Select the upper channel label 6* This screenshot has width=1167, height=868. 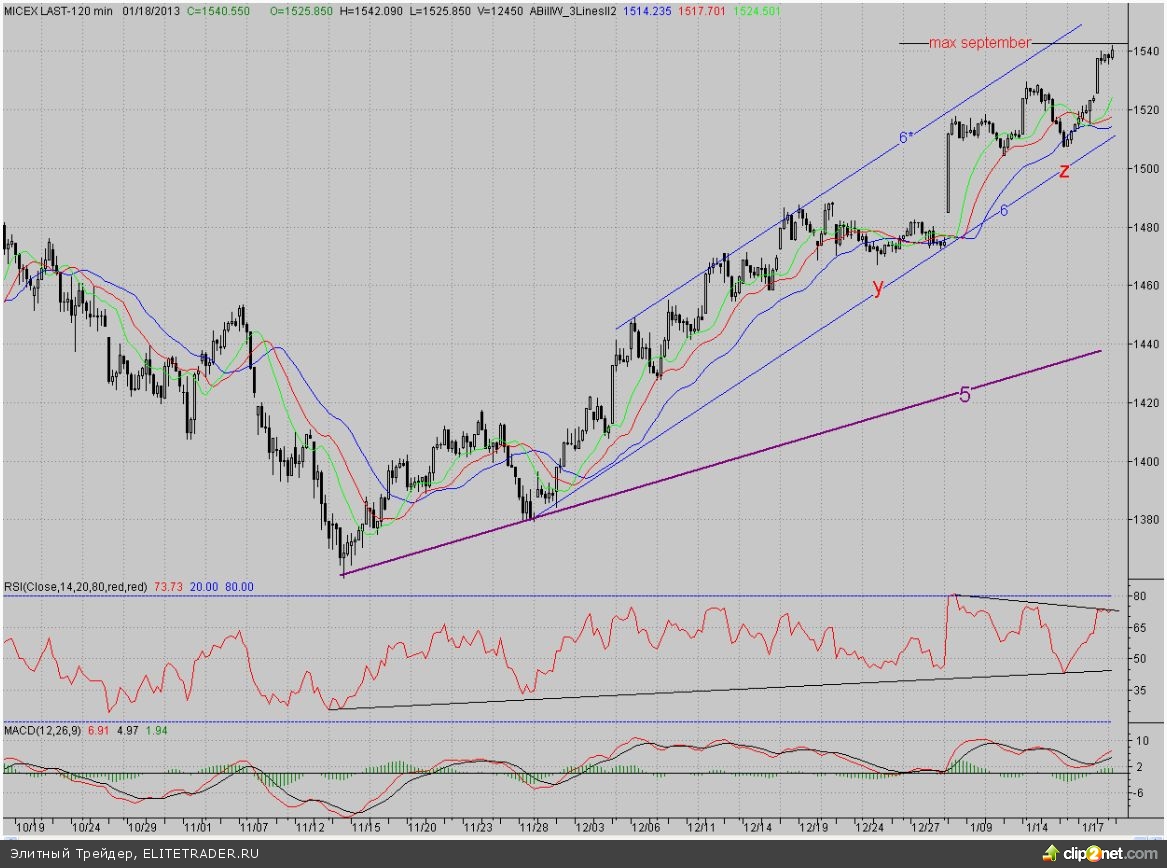[904, 138]
